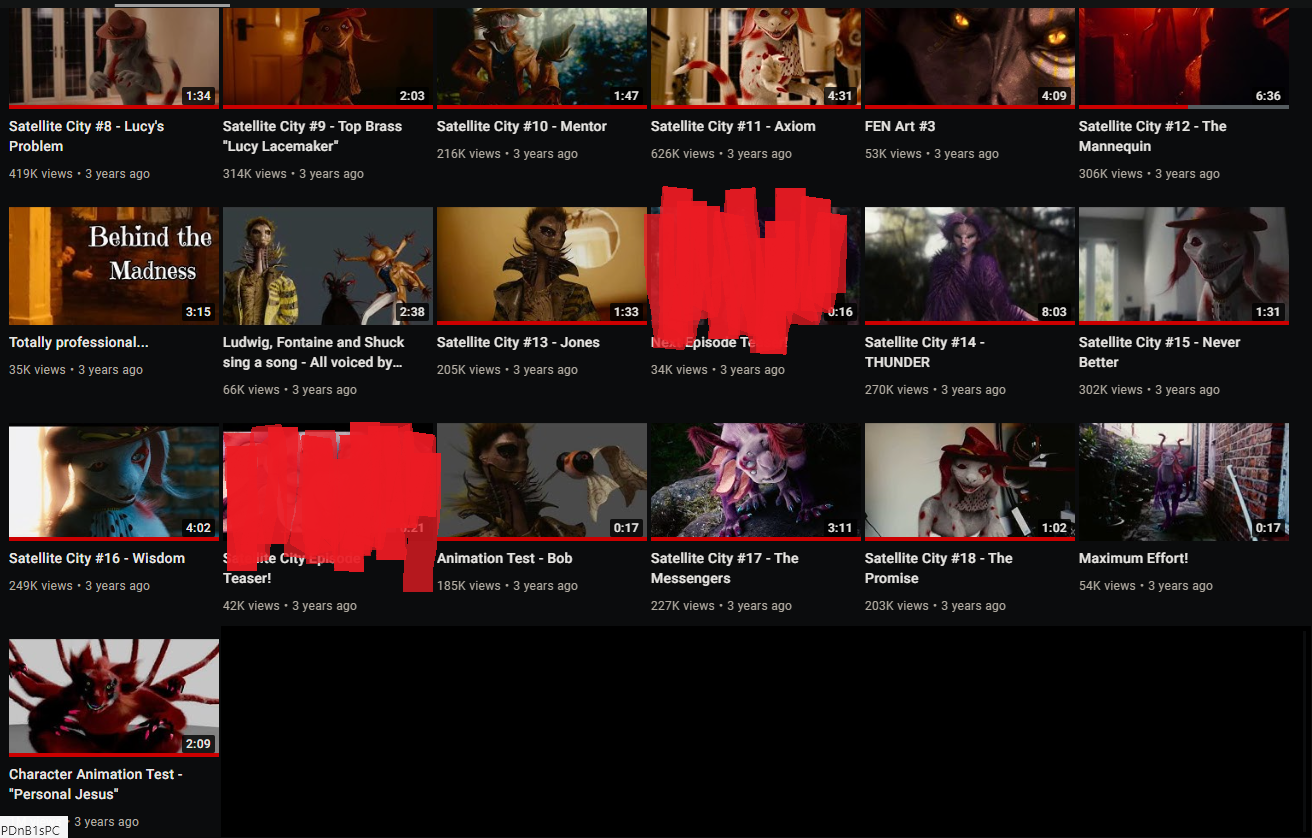
Task: Click the Maximum Effort! title link
Action: point(1134,558)
